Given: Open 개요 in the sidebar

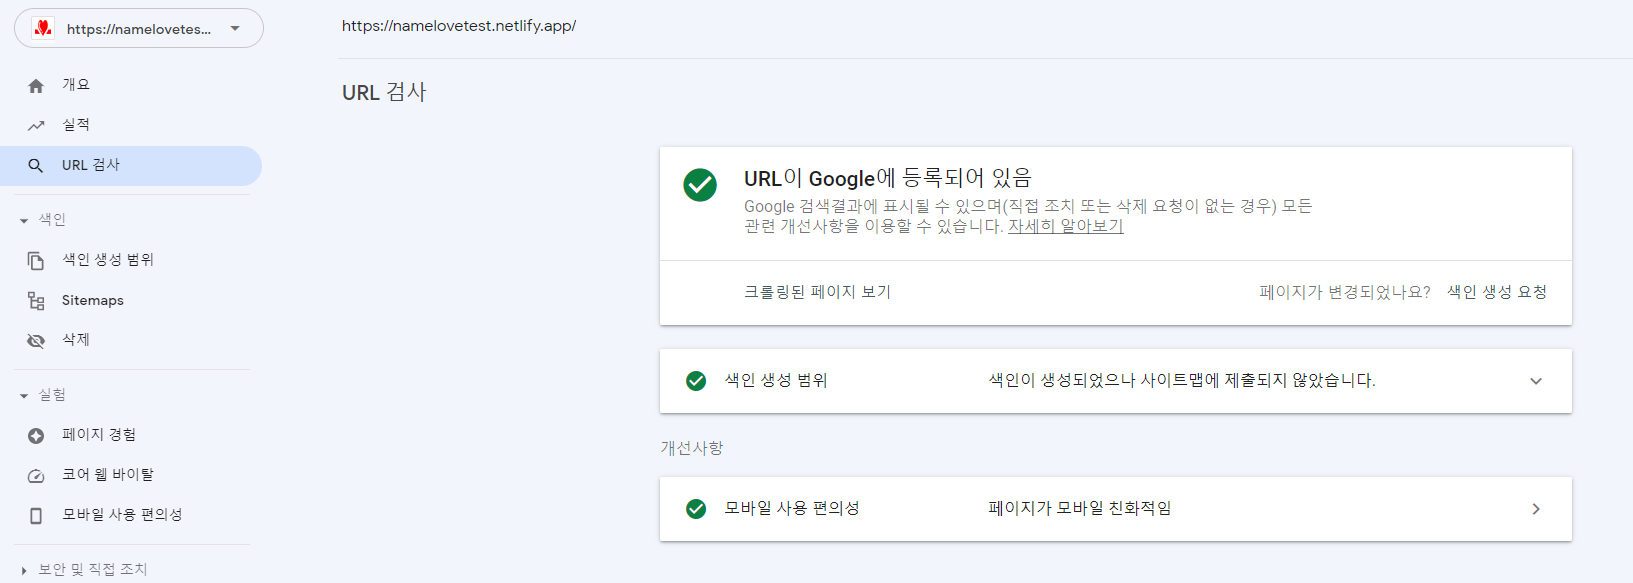Looking at the screenshot, I should [x=131, y=85].
